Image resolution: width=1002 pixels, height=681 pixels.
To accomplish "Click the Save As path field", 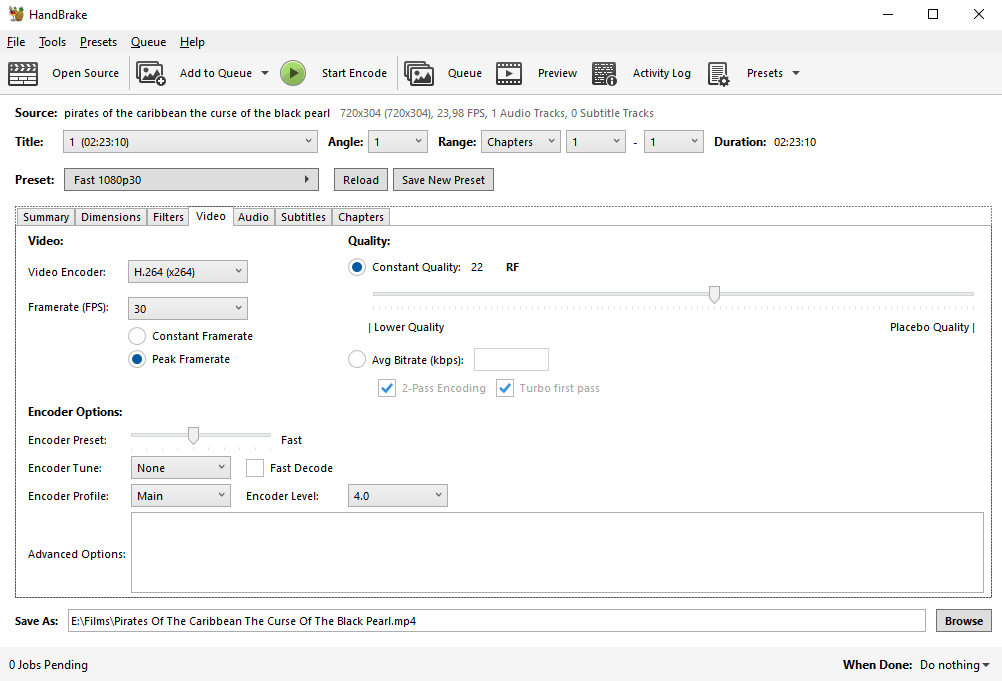I will (497, 620).
